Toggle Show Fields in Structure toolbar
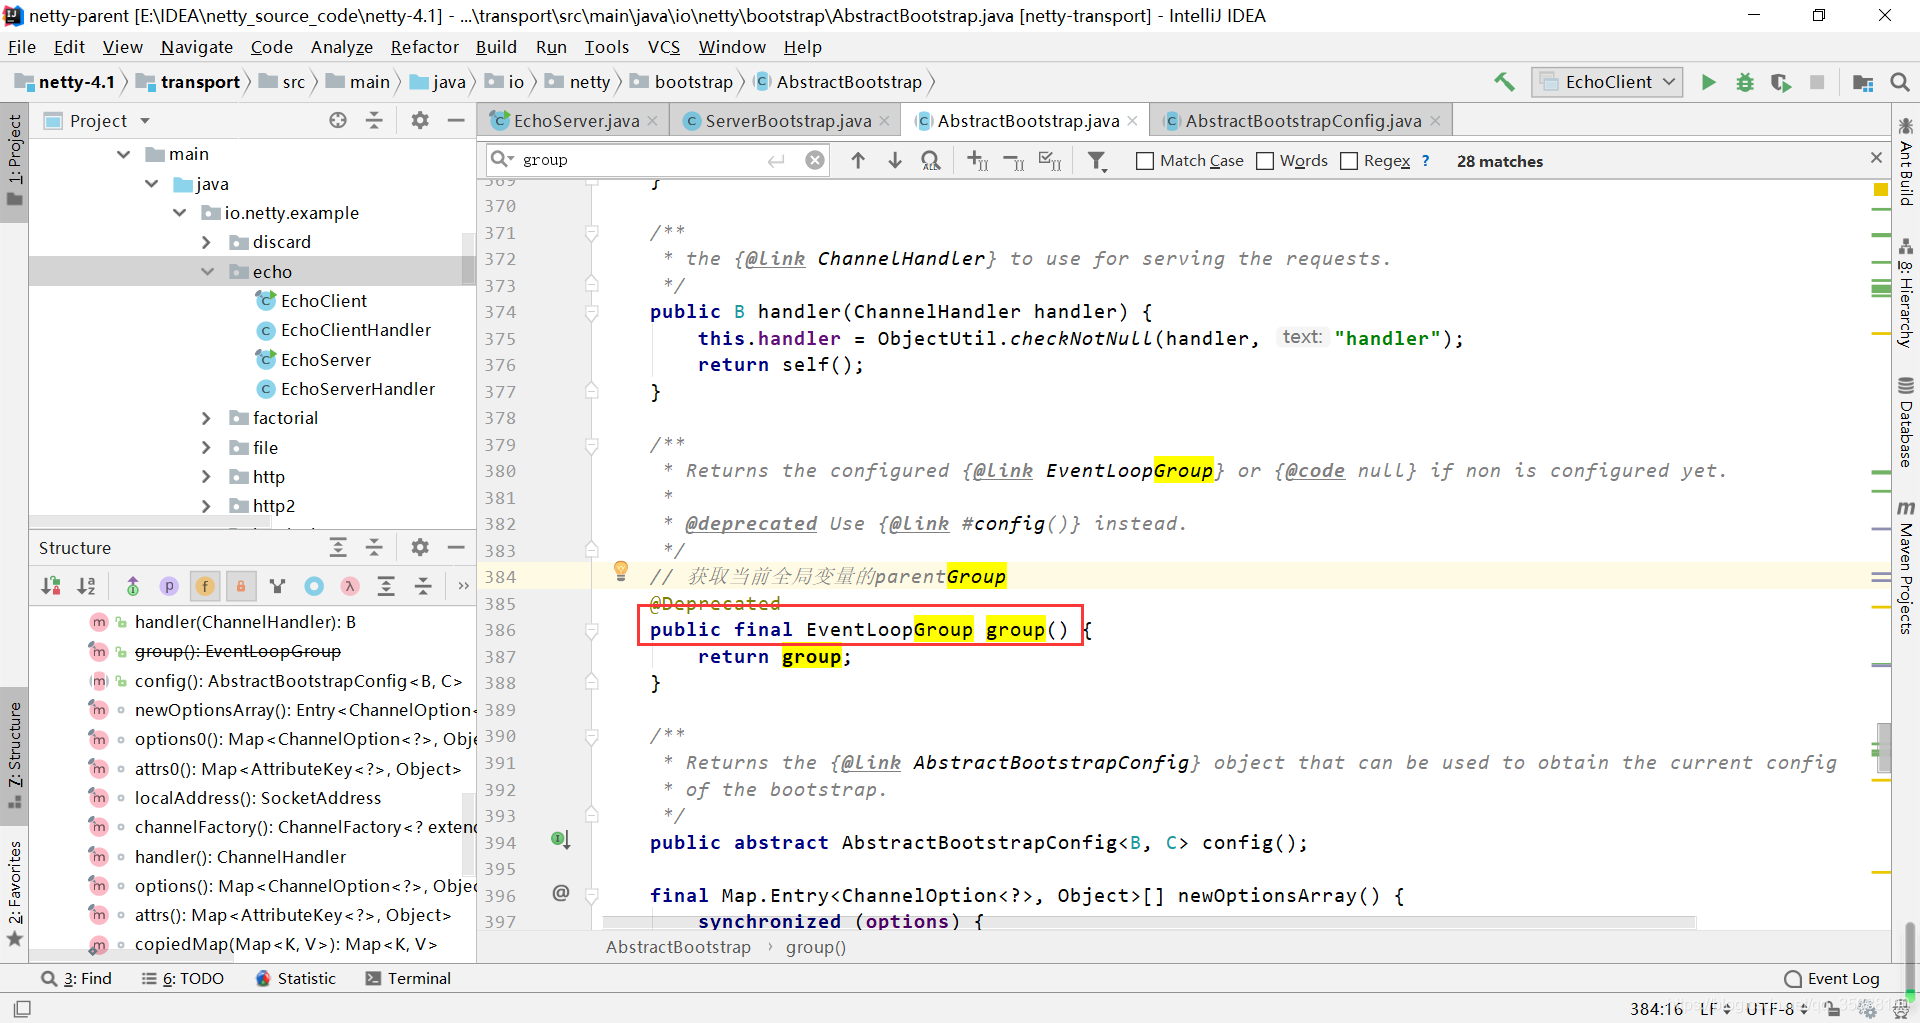This screenshot has width=1920, height=1023. coord(205,586)
